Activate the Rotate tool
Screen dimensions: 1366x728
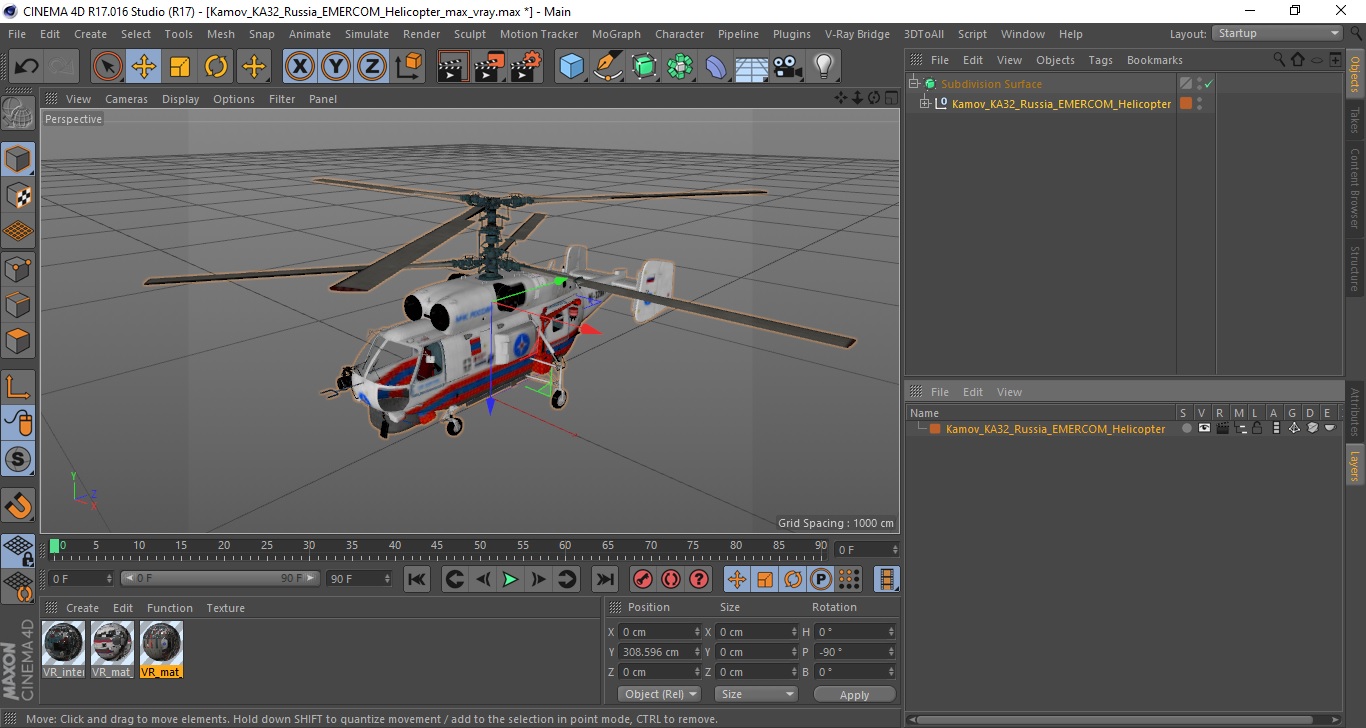tap(216, 67)
